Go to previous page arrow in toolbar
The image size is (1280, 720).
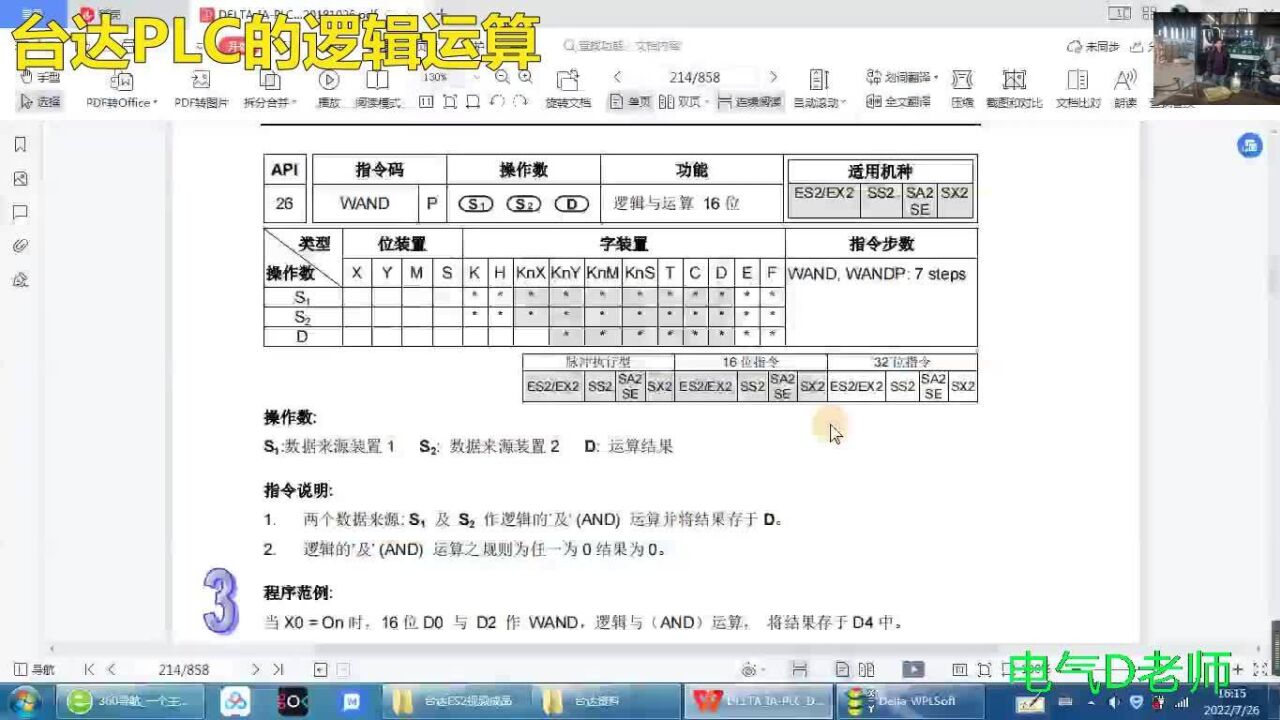(x=617, y=77)
